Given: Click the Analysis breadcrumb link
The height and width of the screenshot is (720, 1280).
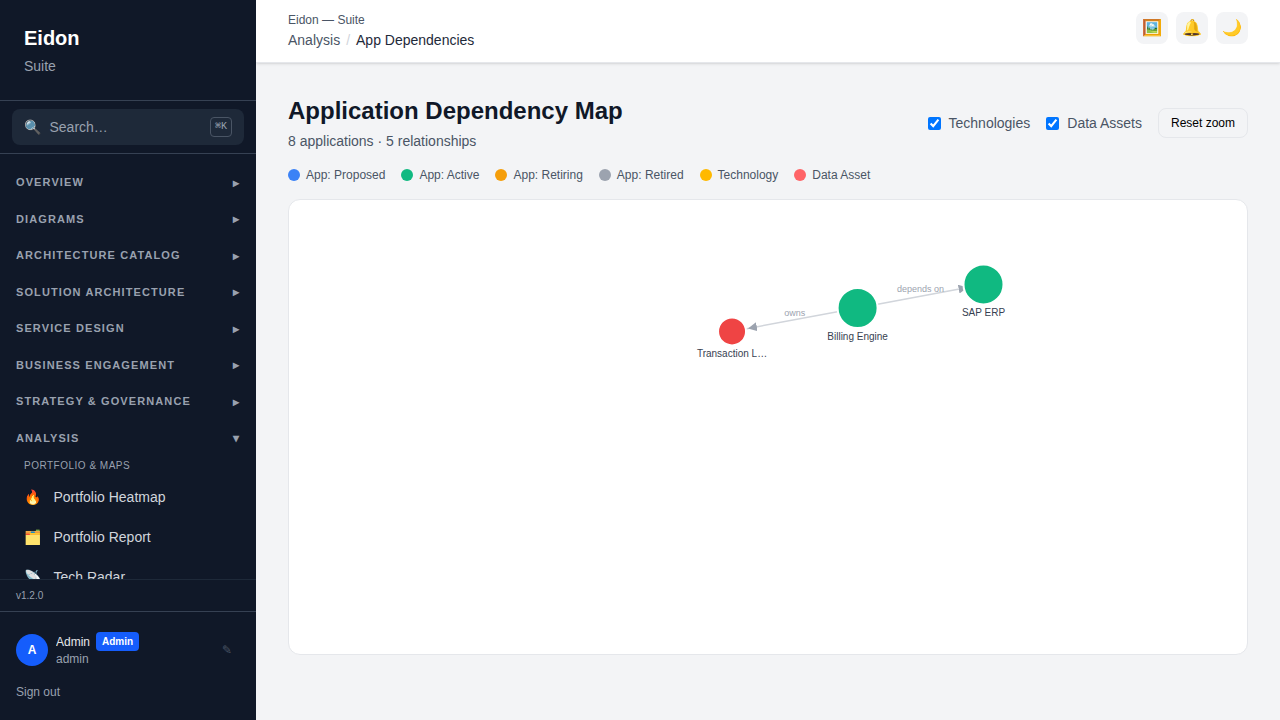Looking at the screenshot, I should (314, 40).
